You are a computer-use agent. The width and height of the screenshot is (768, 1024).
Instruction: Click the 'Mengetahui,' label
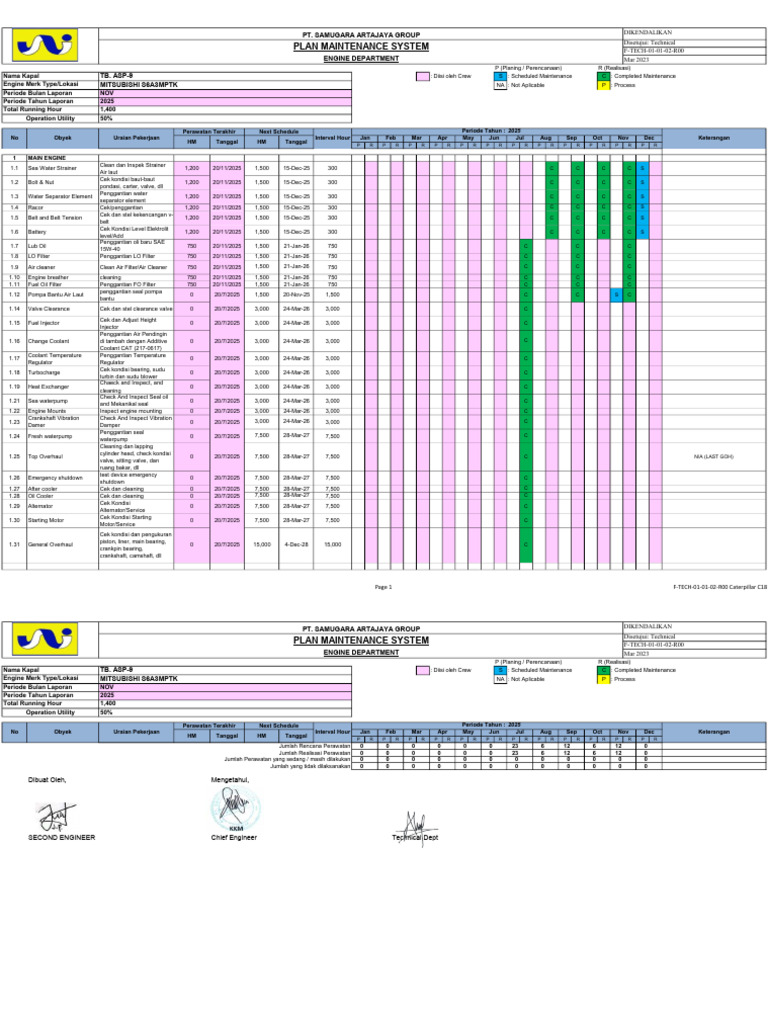(230, 780)
